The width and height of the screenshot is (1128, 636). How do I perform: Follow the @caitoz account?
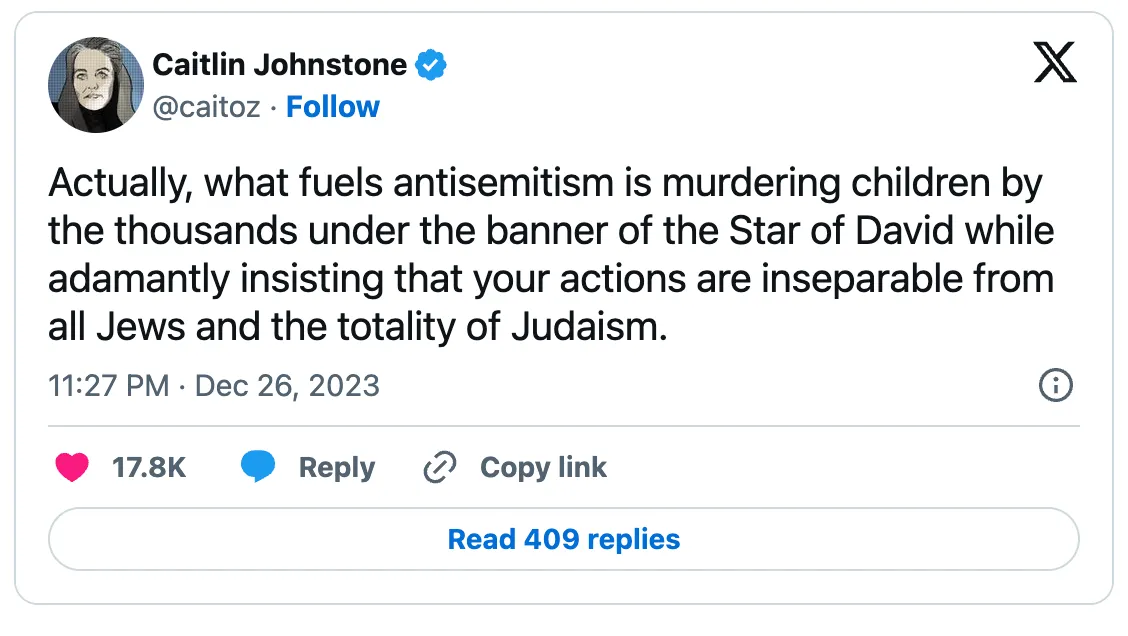pos(332,106)
